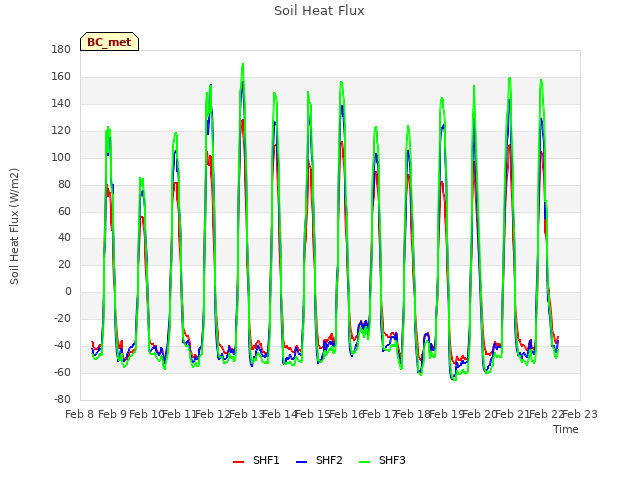Click the Time axis label
This screenshot has width=640, height=480.
coord(566,429)
